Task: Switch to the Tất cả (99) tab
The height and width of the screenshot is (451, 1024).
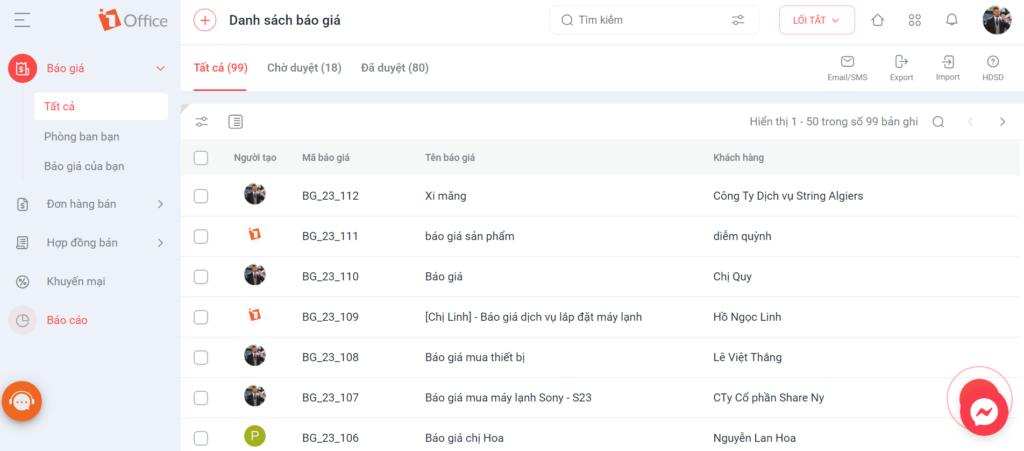Action: [x=221, y=68]
